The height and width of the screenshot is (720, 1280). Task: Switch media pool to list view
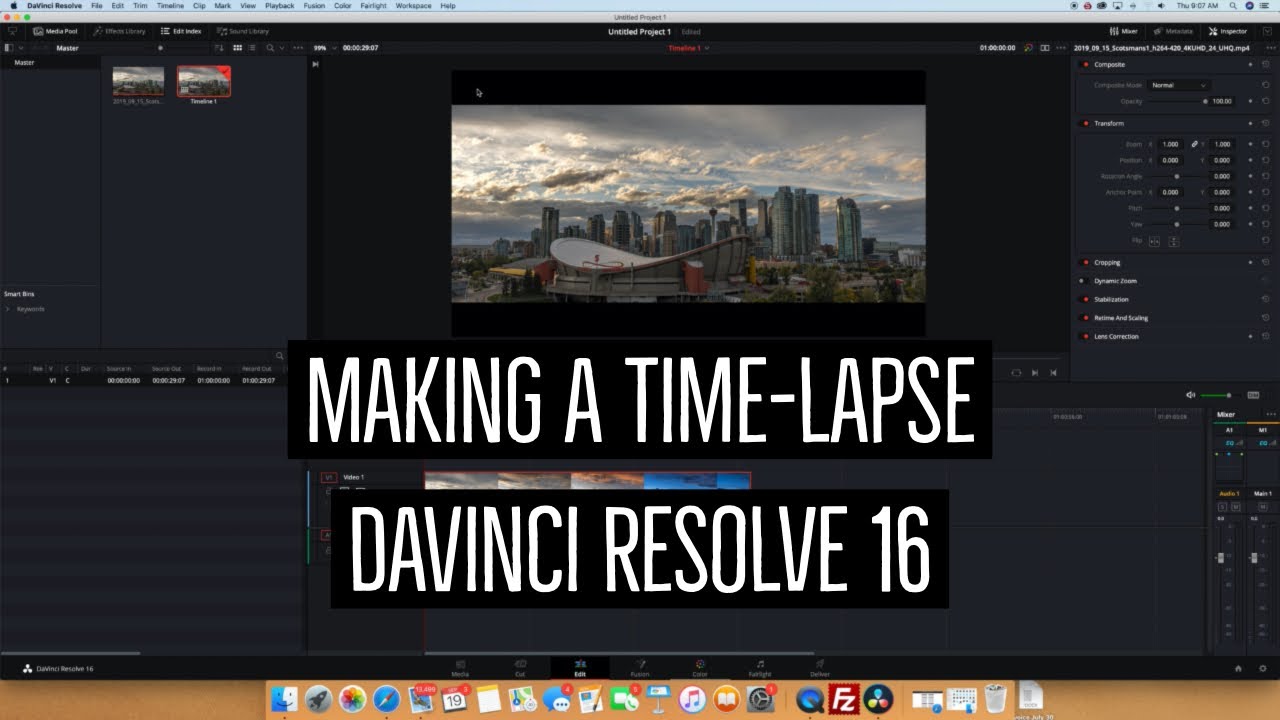pos(253,48)
